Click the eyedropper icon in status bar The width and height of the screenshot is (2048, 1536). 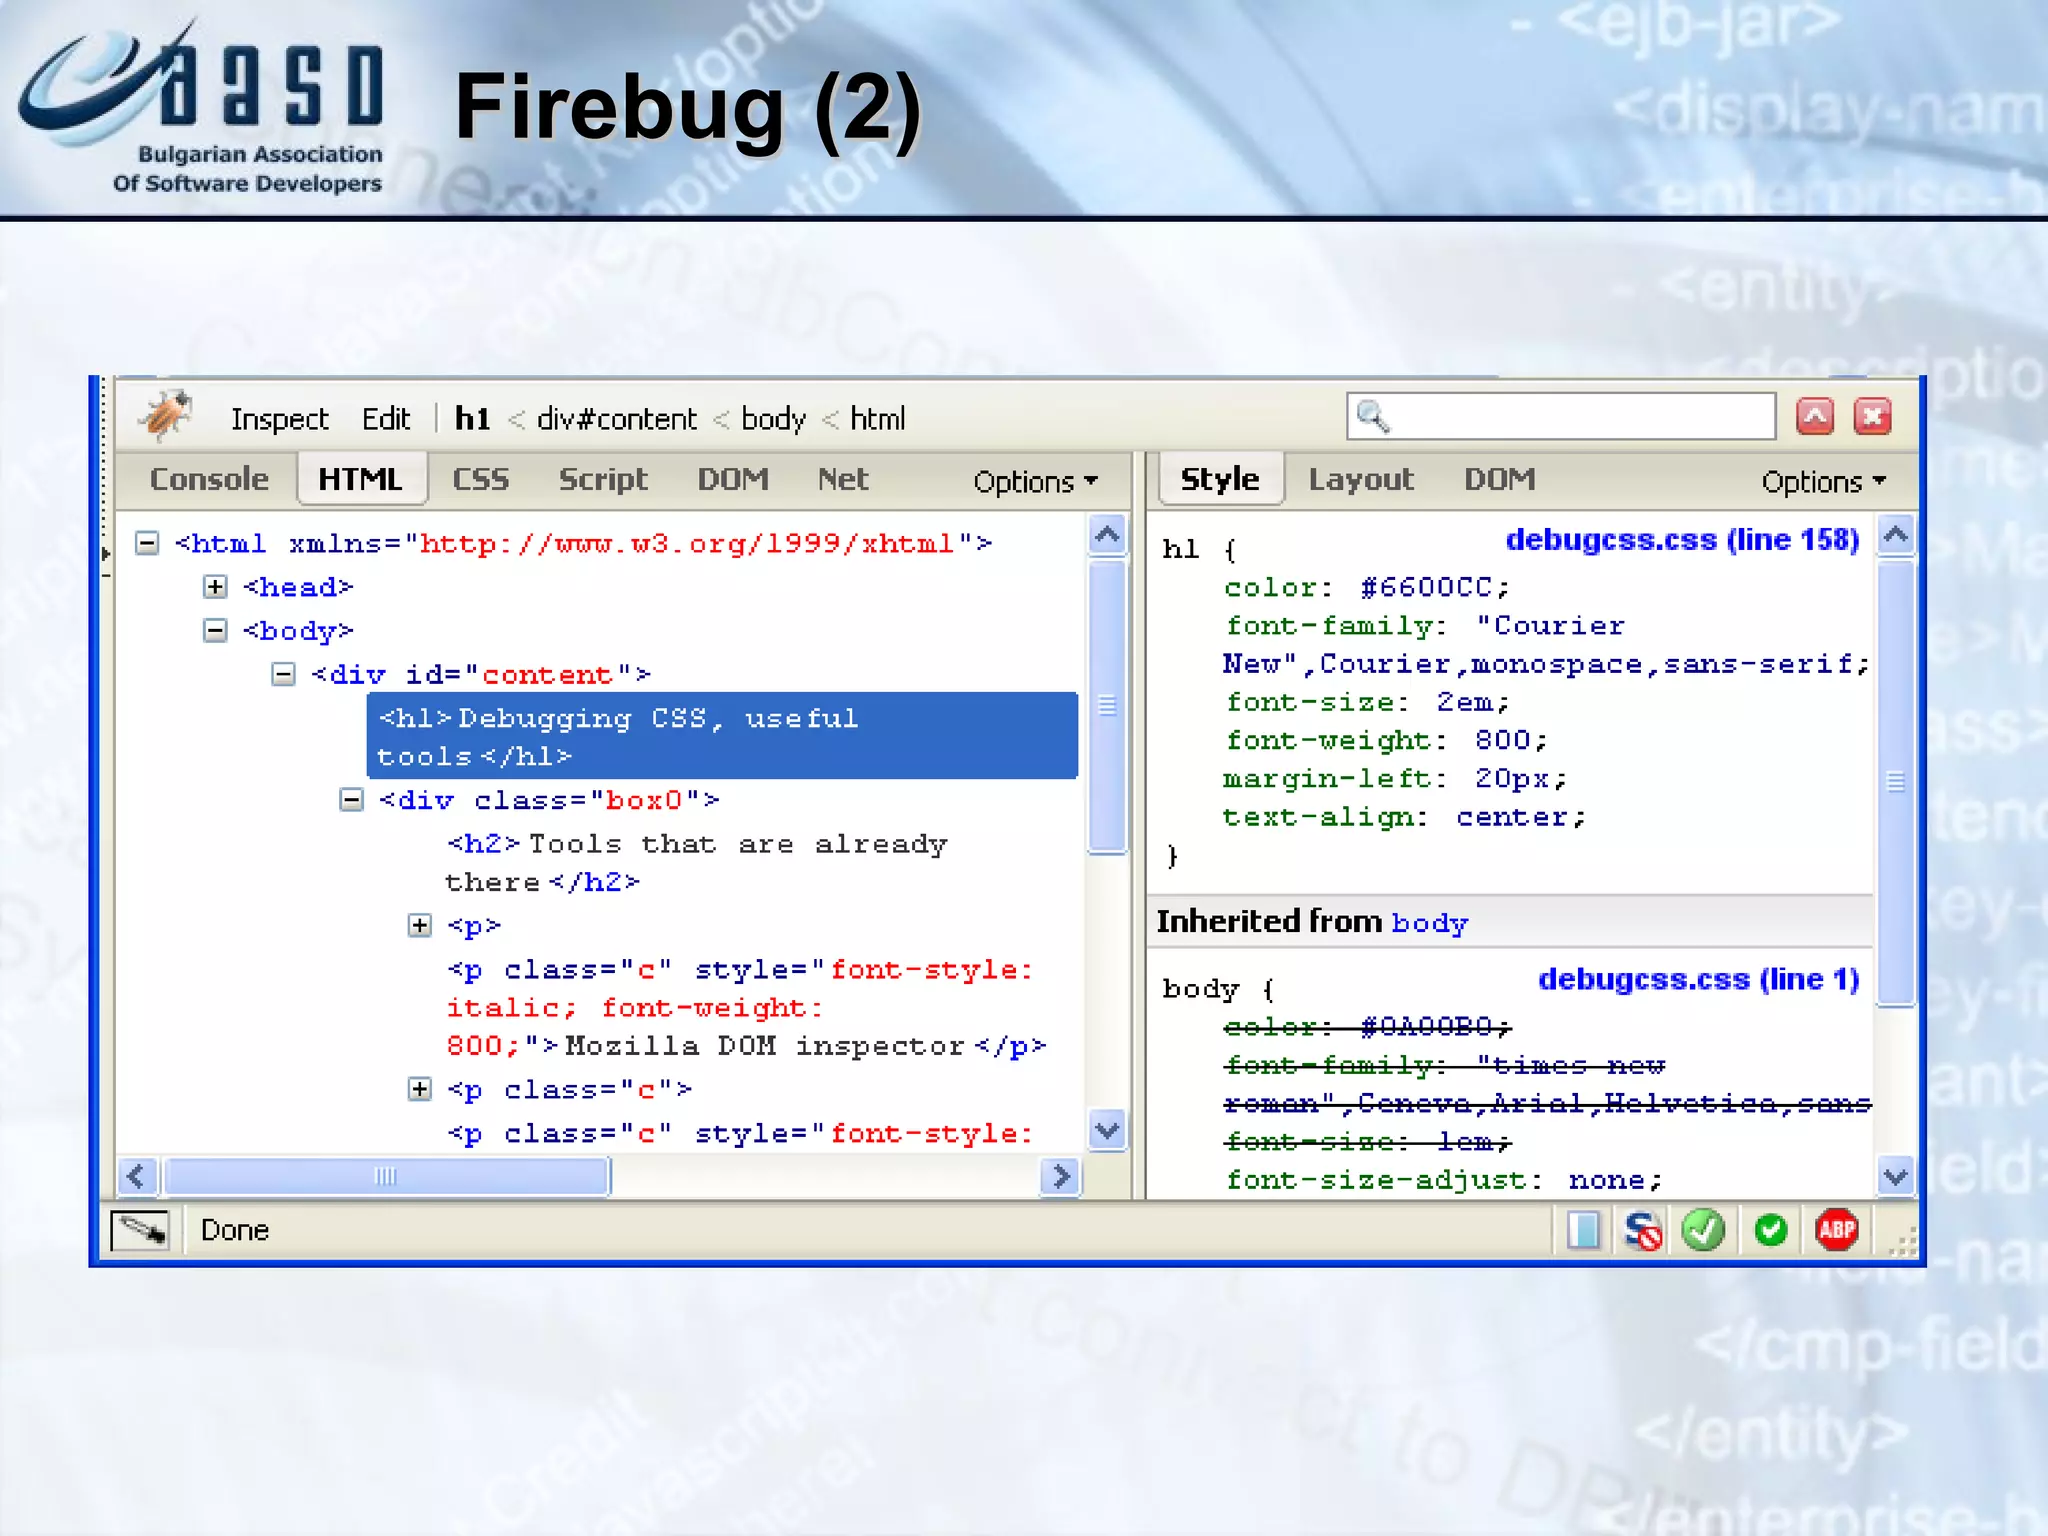(140, 1230)
